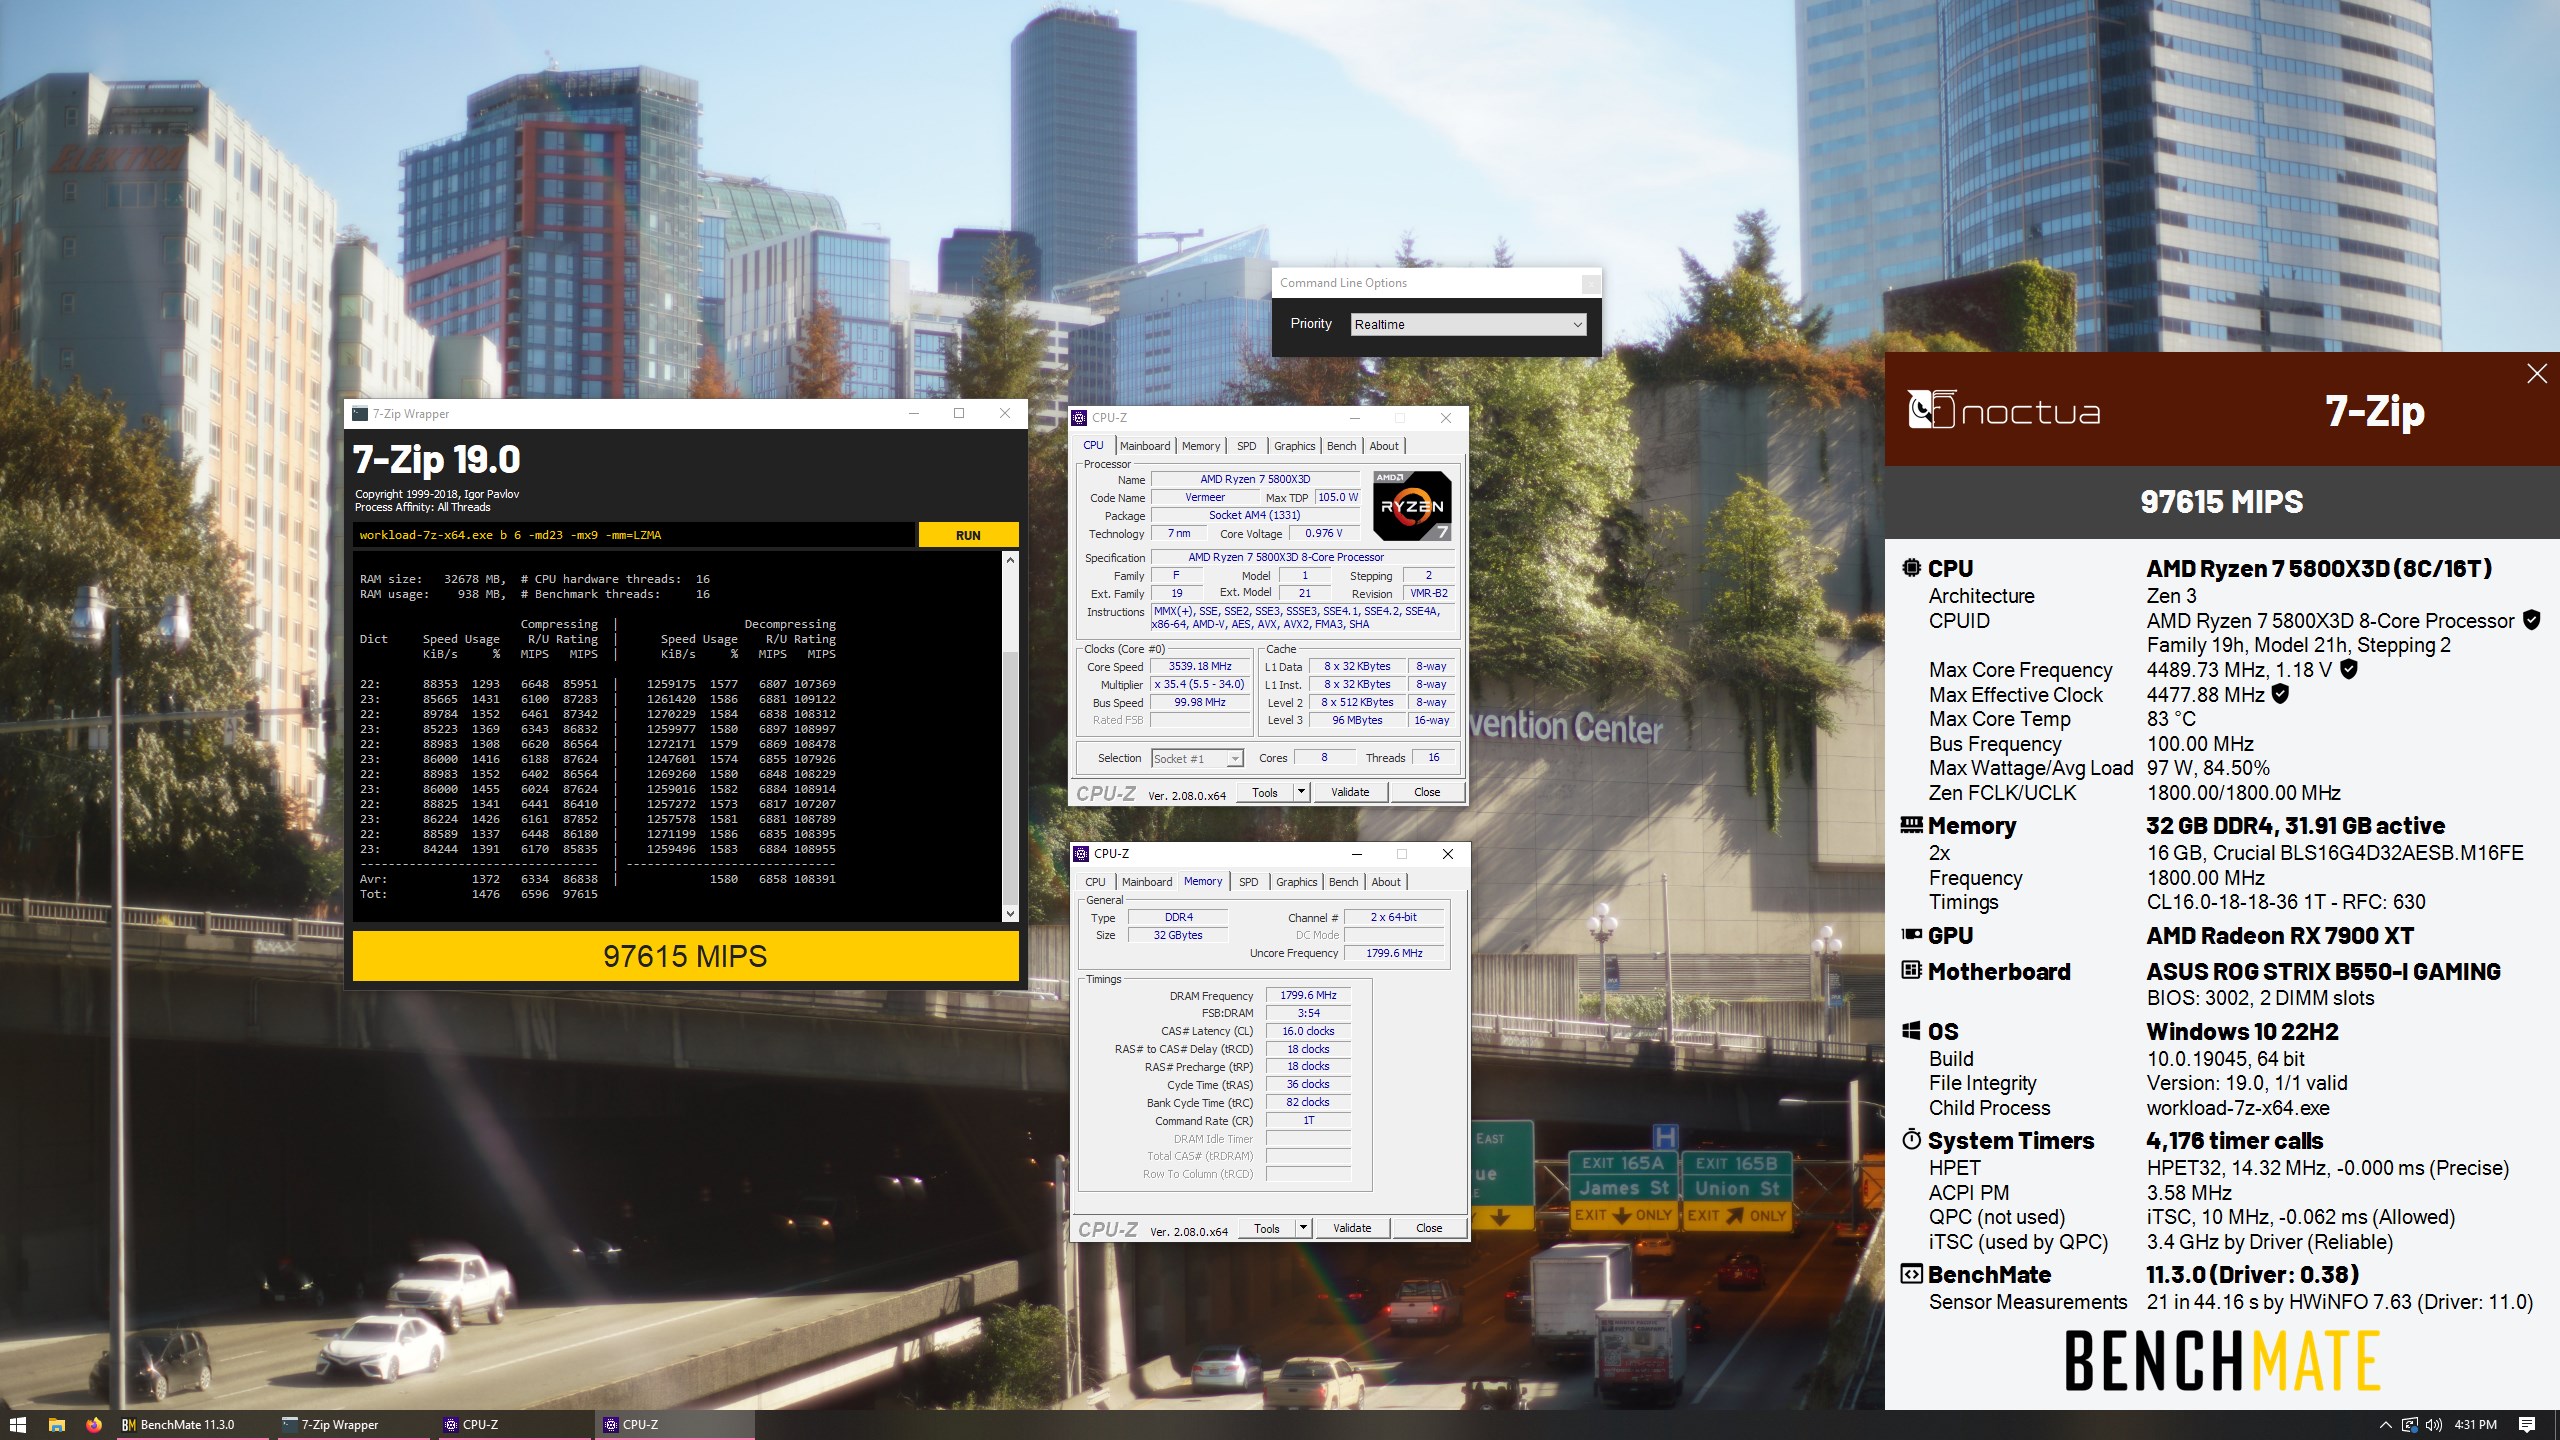Click the System Timers clock icon
2560x1440 pixels.
[1911, 1139]
